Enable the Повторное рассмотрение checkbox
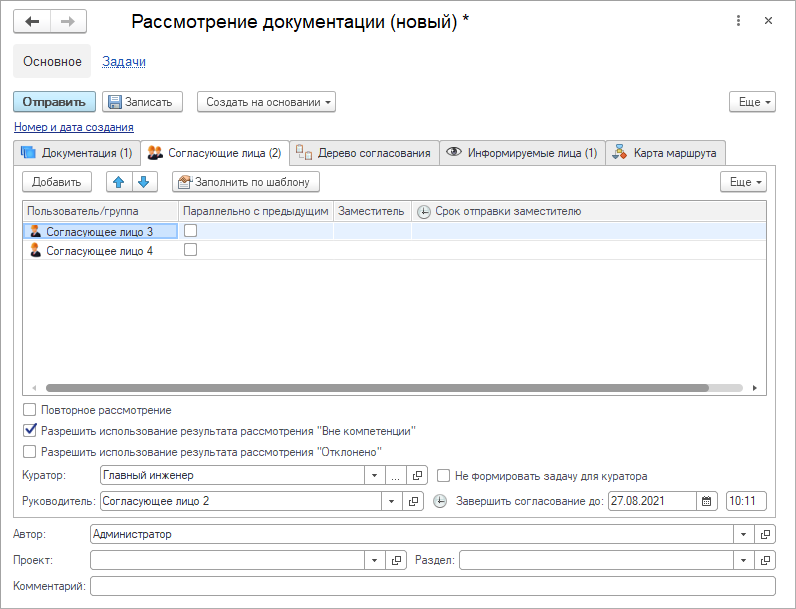796x609 pixels. coord(29,410)
